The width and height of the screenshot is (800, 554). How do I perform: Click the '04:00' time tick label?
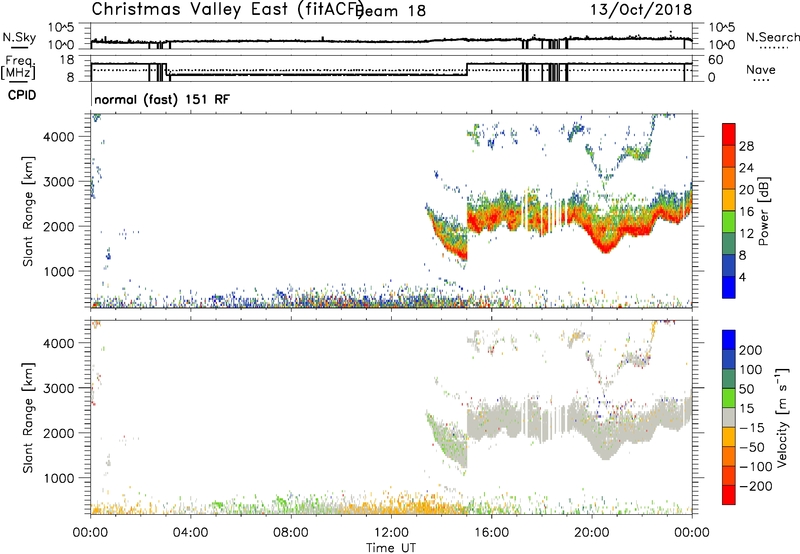191,533
